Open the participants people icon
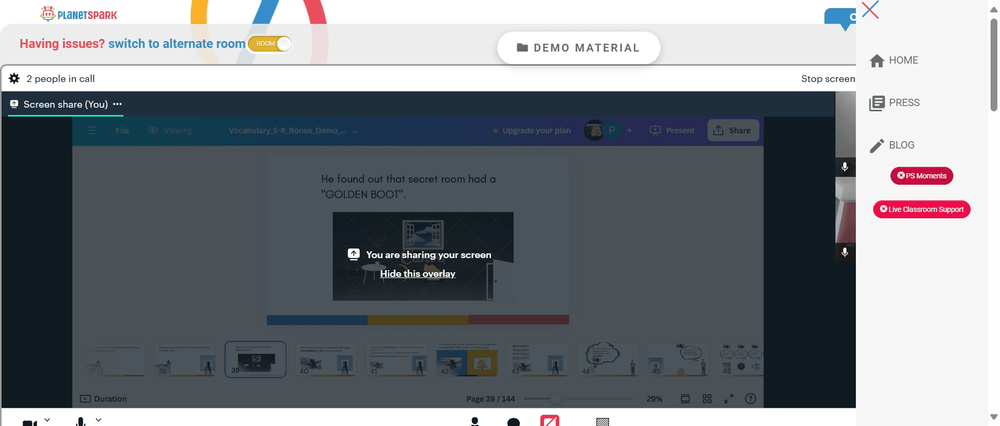This screenshot has height=426, width=1000. [x=474, y=422]
